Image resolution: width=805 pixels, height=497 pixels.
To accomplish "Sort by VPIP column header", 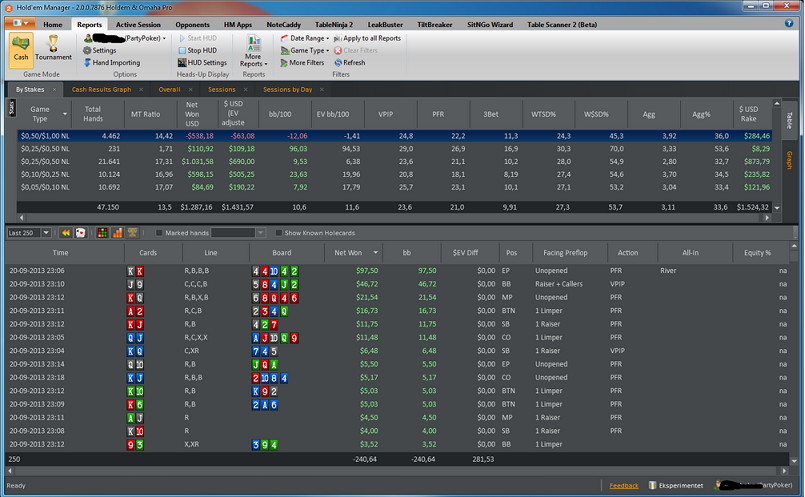I will pos(386,114).
